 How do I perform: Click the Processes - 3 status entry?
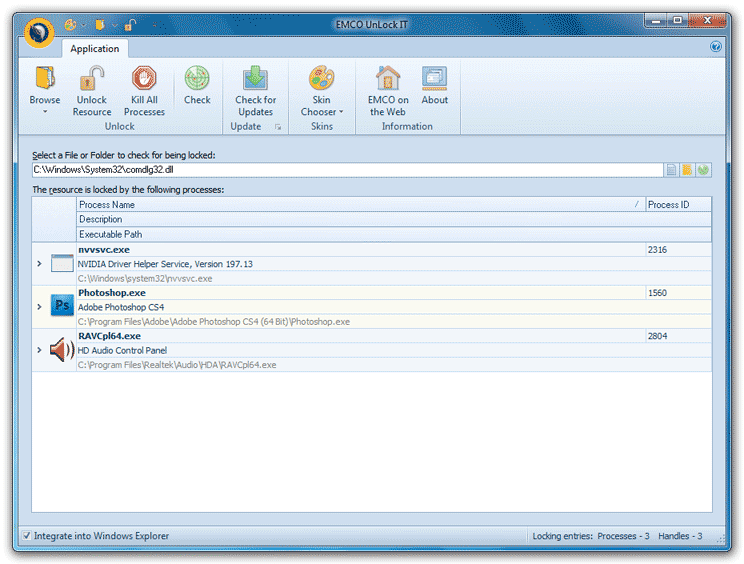click(623, 536)
